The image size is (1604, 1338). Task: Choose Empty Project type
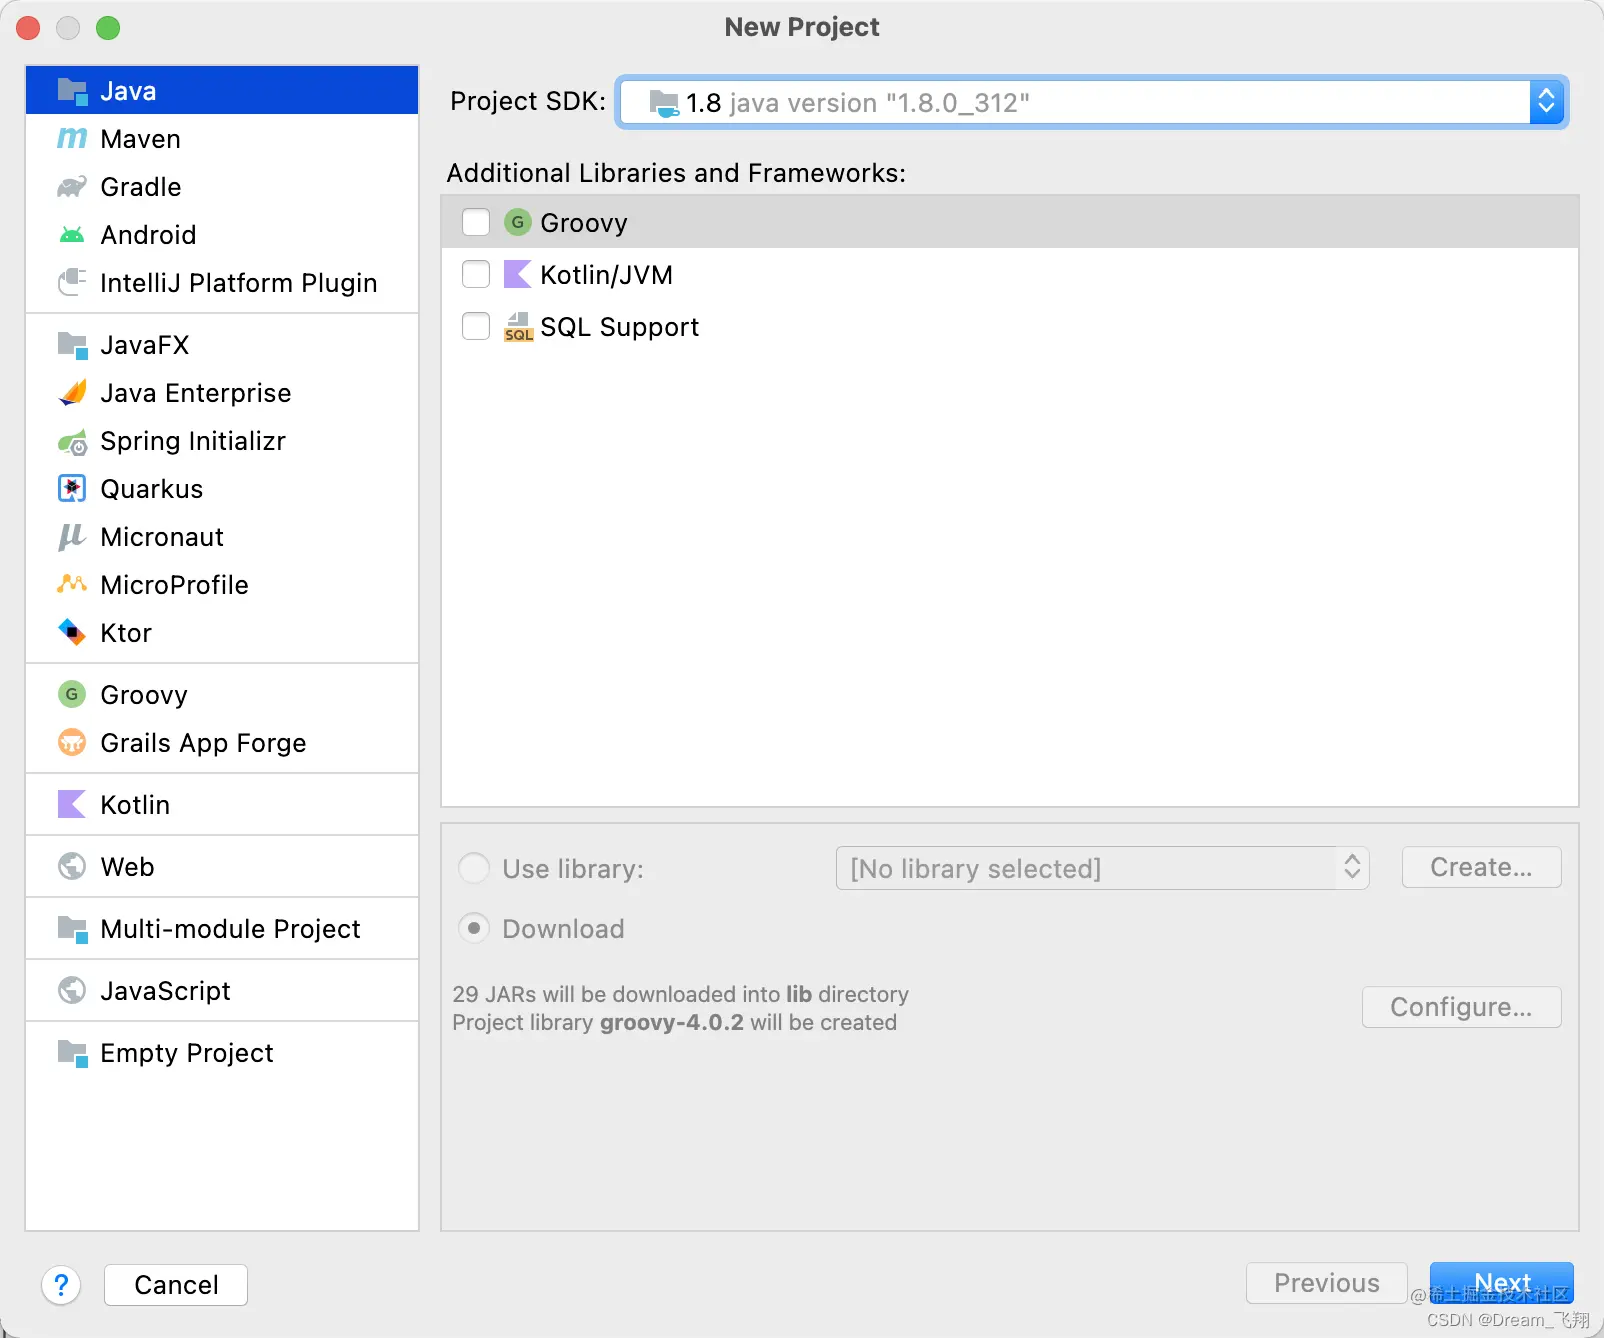pos(222,1053)
